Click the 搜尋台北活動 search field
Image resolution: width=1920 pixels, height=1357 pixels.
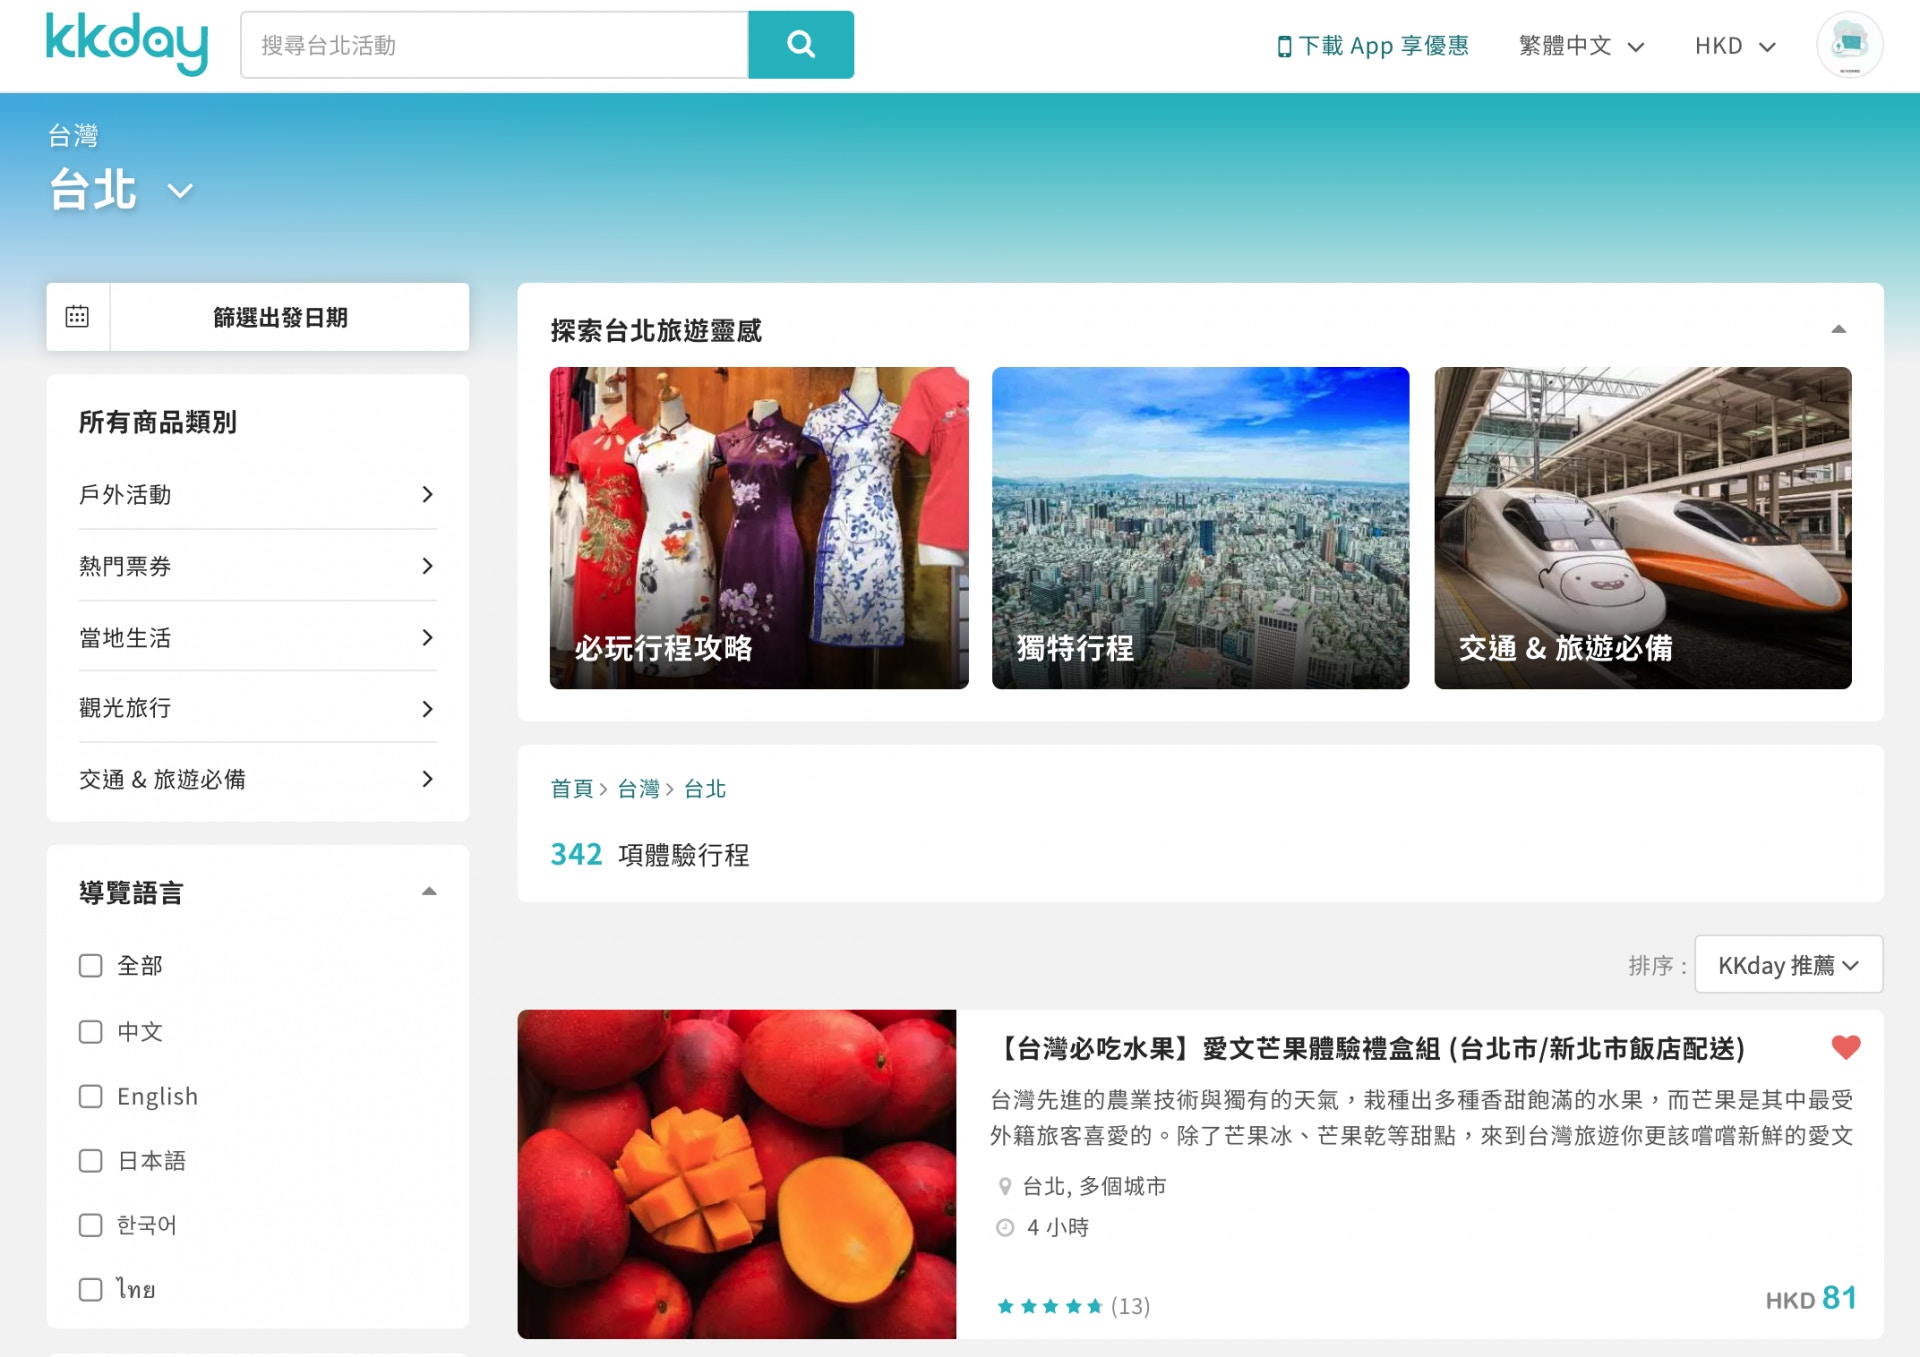coord(494,45)
